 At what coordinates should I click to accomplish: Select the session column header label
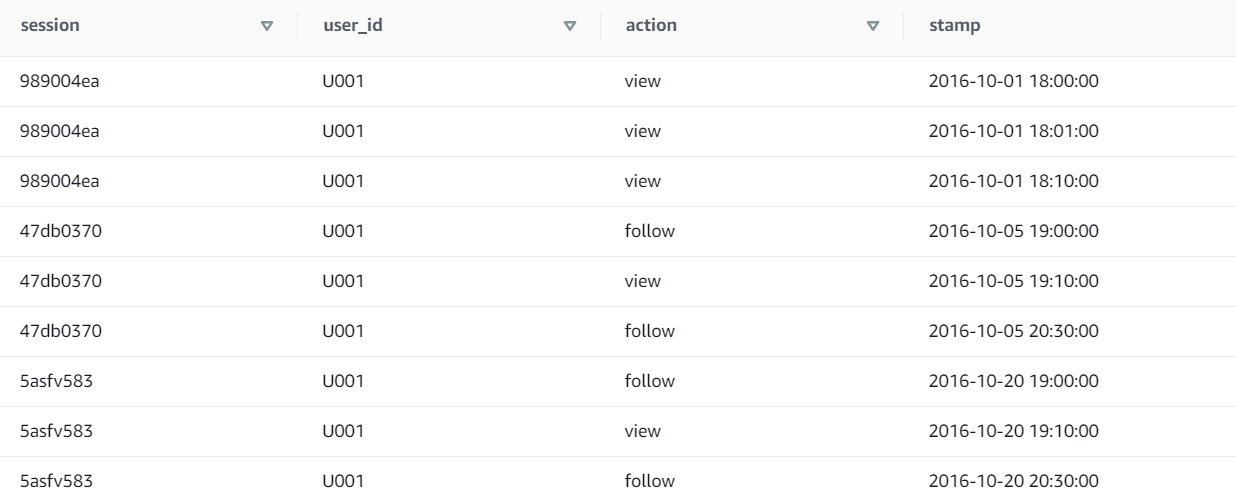(x=50, y=26)
